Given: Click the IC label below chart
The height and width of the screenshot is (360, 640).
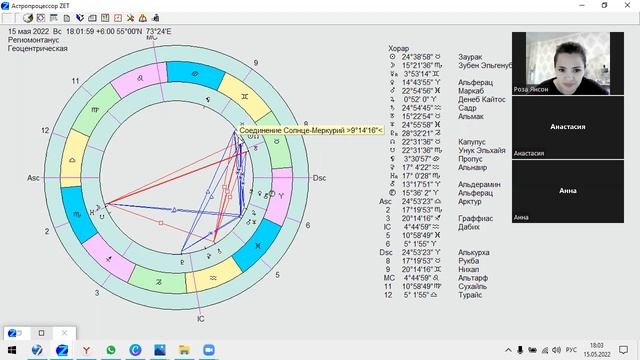Looking at the screenshot, I should (x=200, y=319).
